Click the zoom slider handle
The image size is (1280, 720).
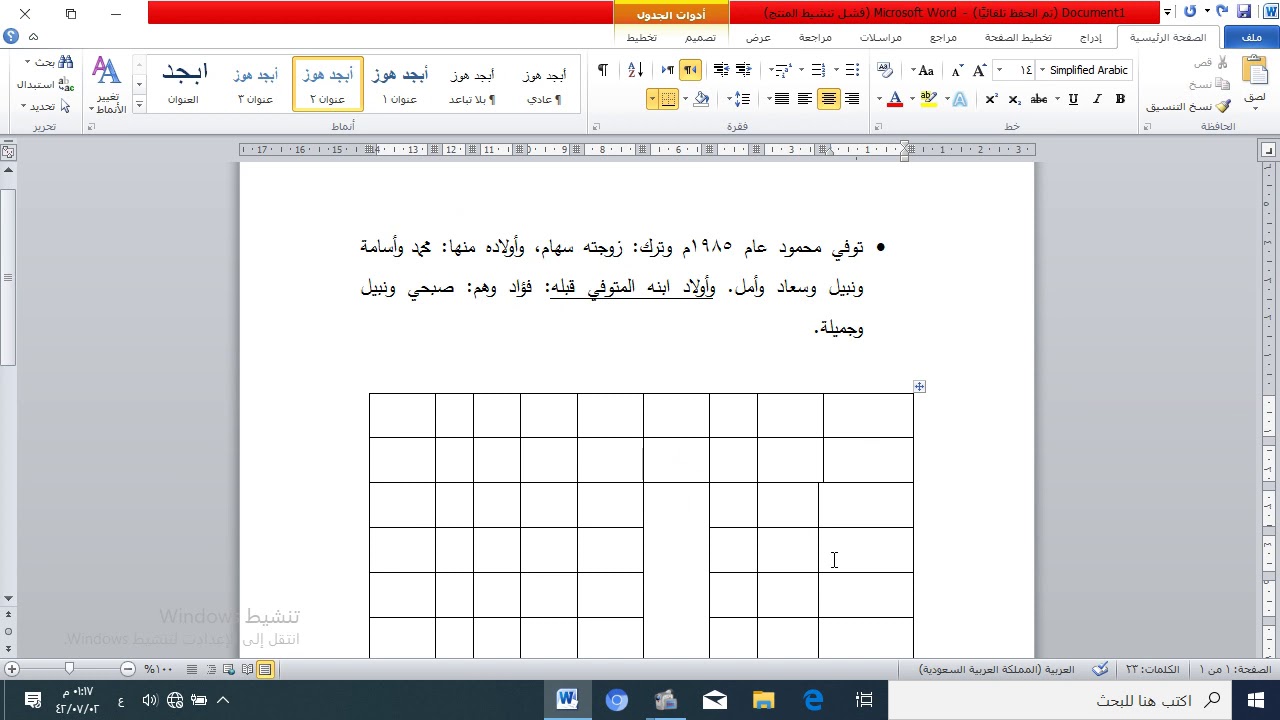[69, 669]
